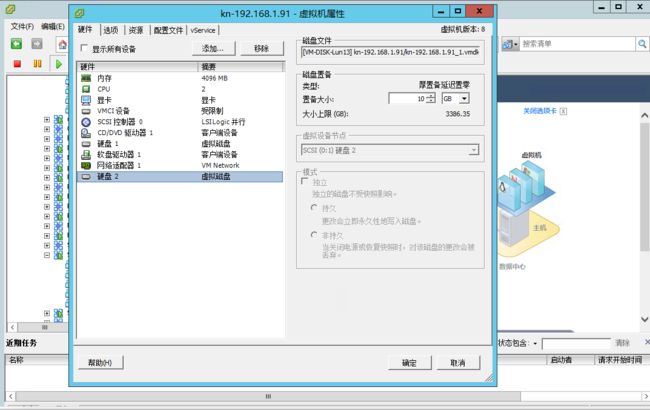Click the dialog title bar VM icon
Image resolution: width=650 pixels, height=410 pixels.
pyautogui.click(x=79, y=13)
